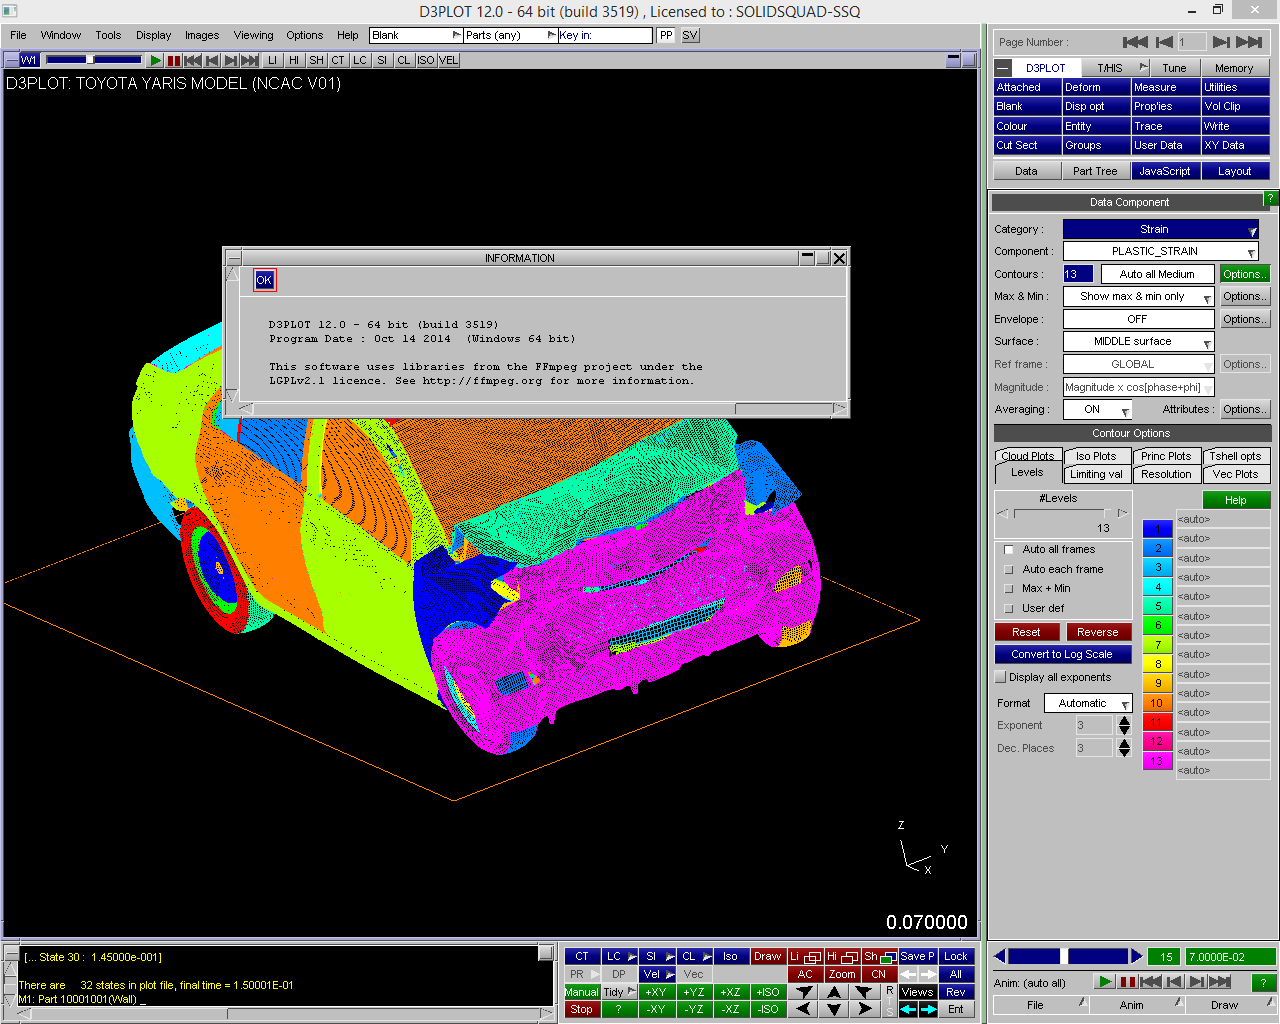Viewport: 1280px width, 1024px height.
Task: Click green help question mark in Data Component
Action: coord(1270,199)
